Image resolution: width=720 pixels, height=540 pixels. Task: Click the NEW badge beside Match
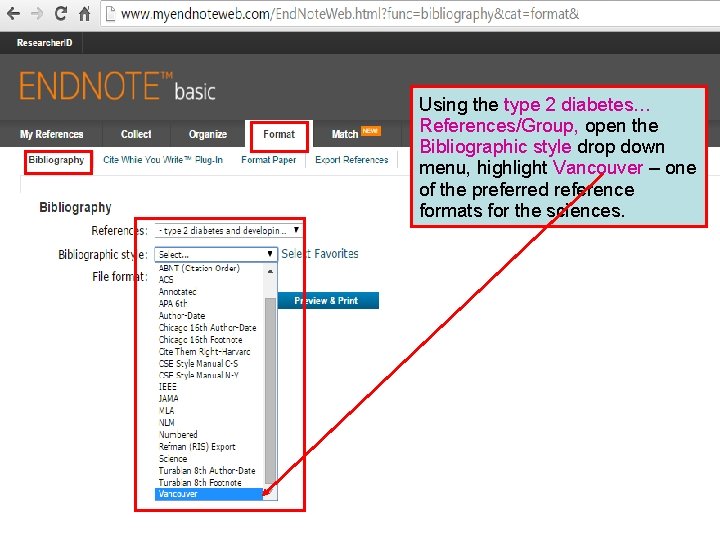tap(370, 131)
